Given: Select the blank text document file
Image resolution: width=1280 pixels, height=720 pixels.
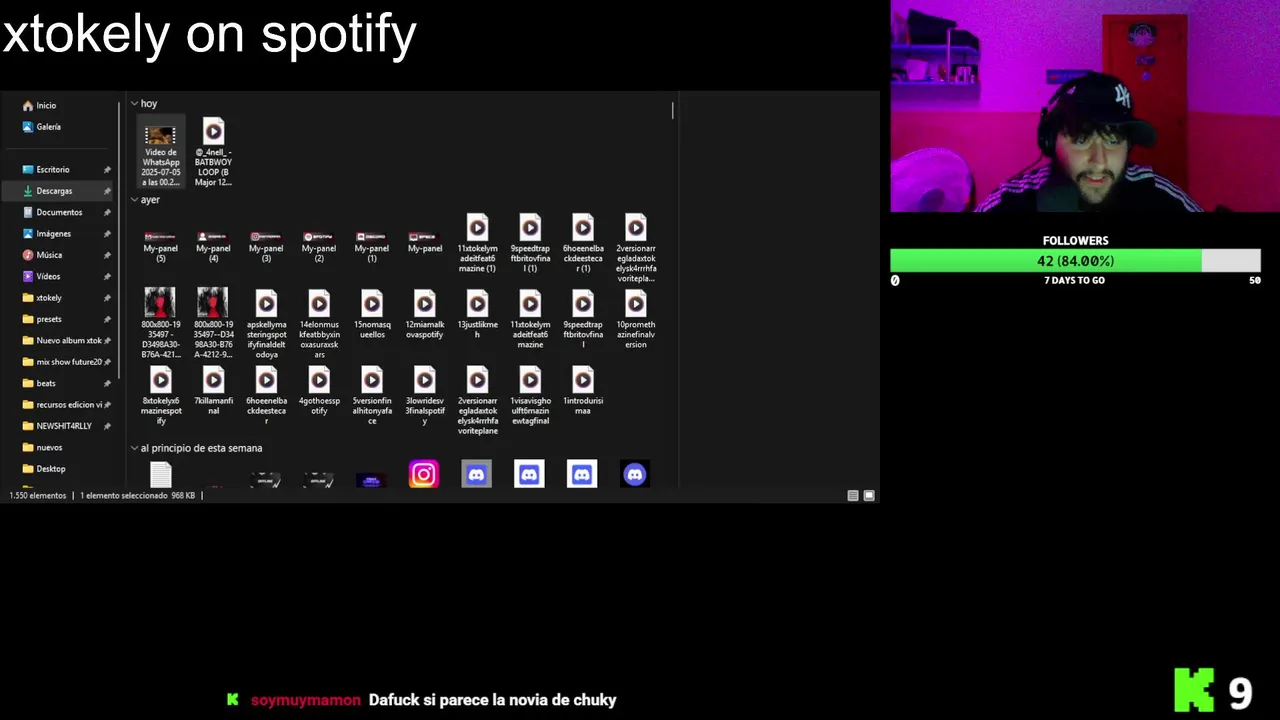Looking at the screenshot, I should coord(160,475).
